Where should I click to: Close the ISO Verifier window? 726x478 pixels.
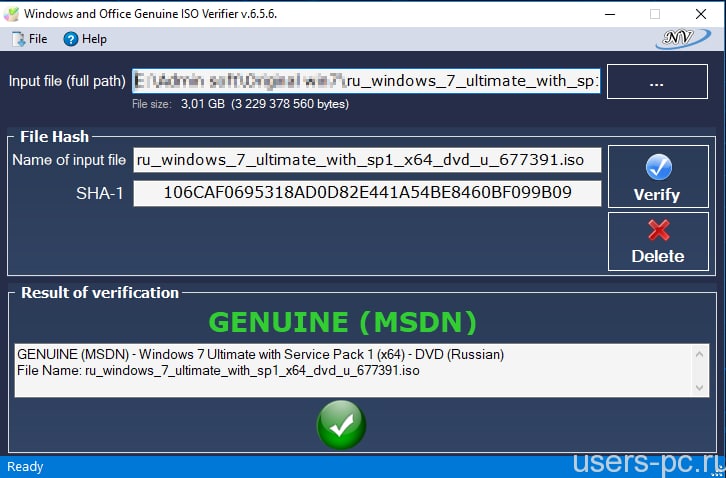tap(701, 14)
